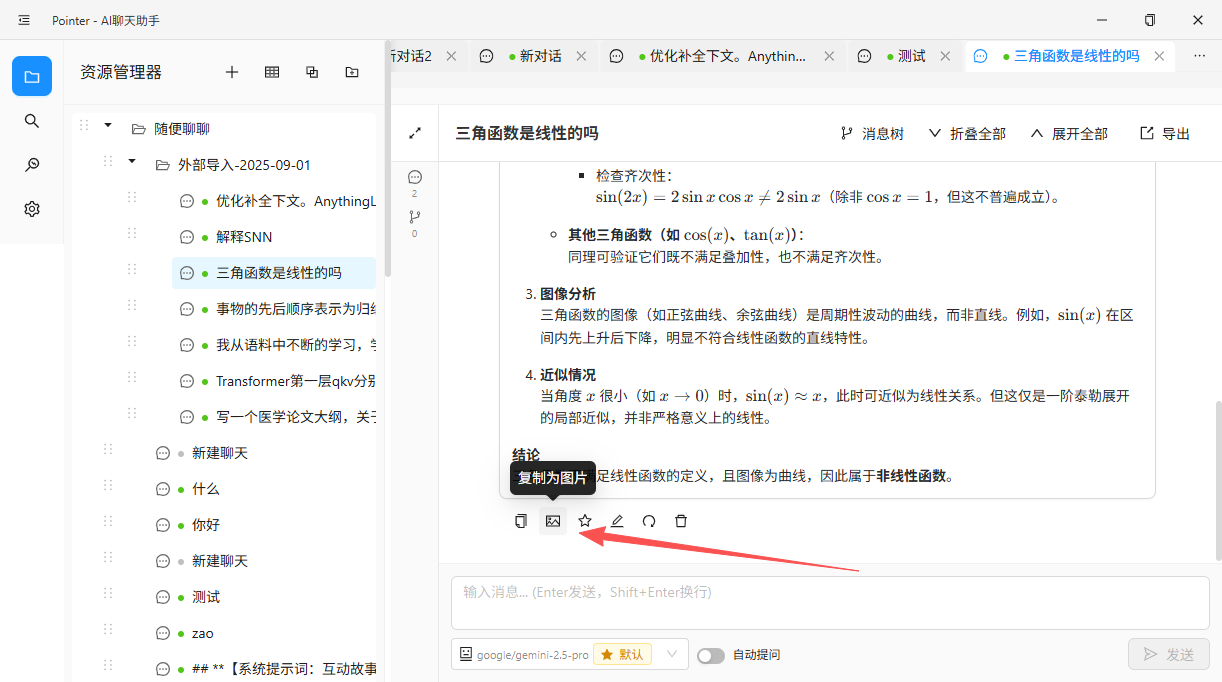Open the chat history search icon below search

[x=32, y=165]
